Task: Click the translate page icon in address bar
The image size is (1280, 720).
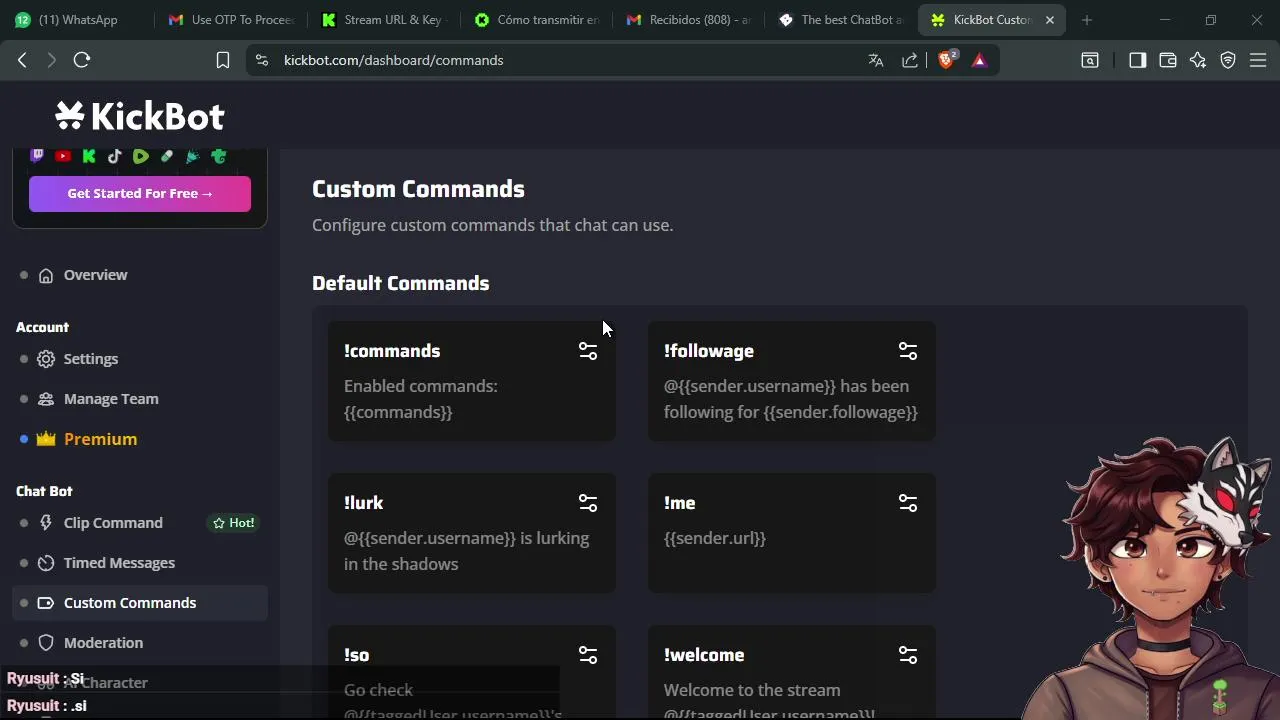Action: coord(876,60)
